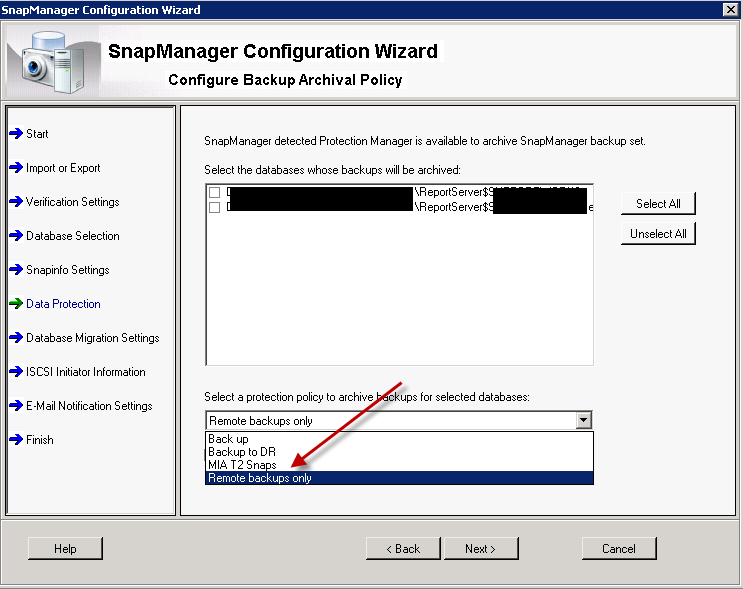Choose the MIA T2 Snaps policy
This screenshot has width=743, height=589.
[x=399, y=465]
